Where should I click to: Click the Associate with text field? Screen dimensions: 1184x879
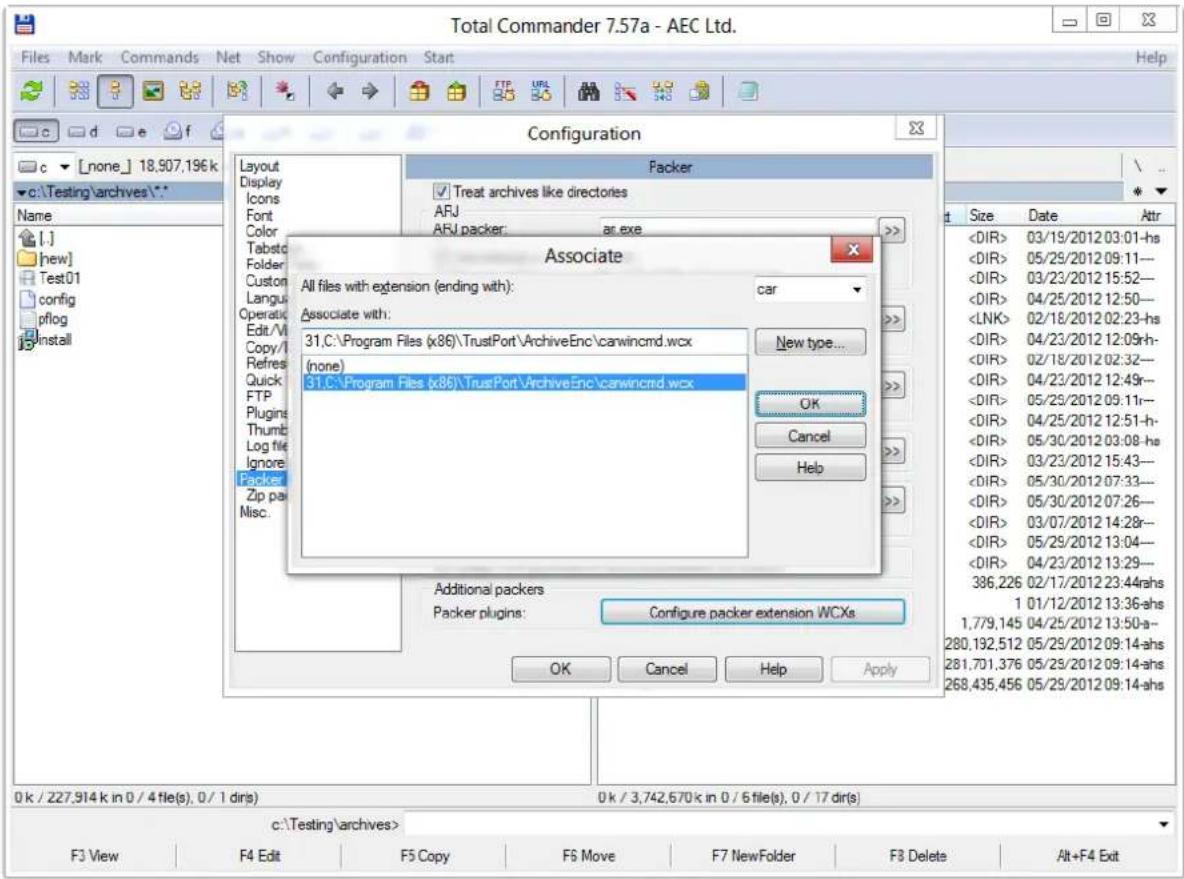click(524, 341)
